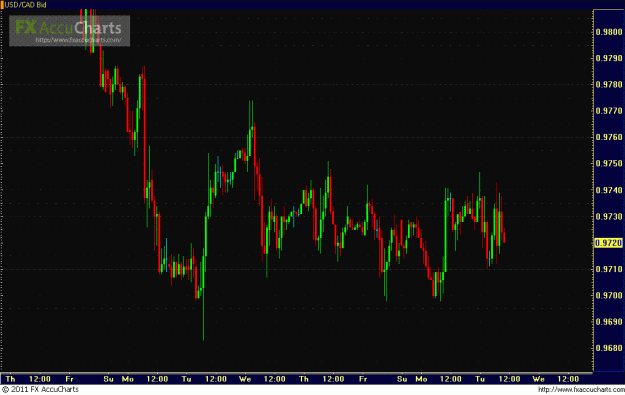The width and height of the screenshot is (625, 395).
Task: Select the highlighted current price 0.9720
Action: [x=608, y=243]
